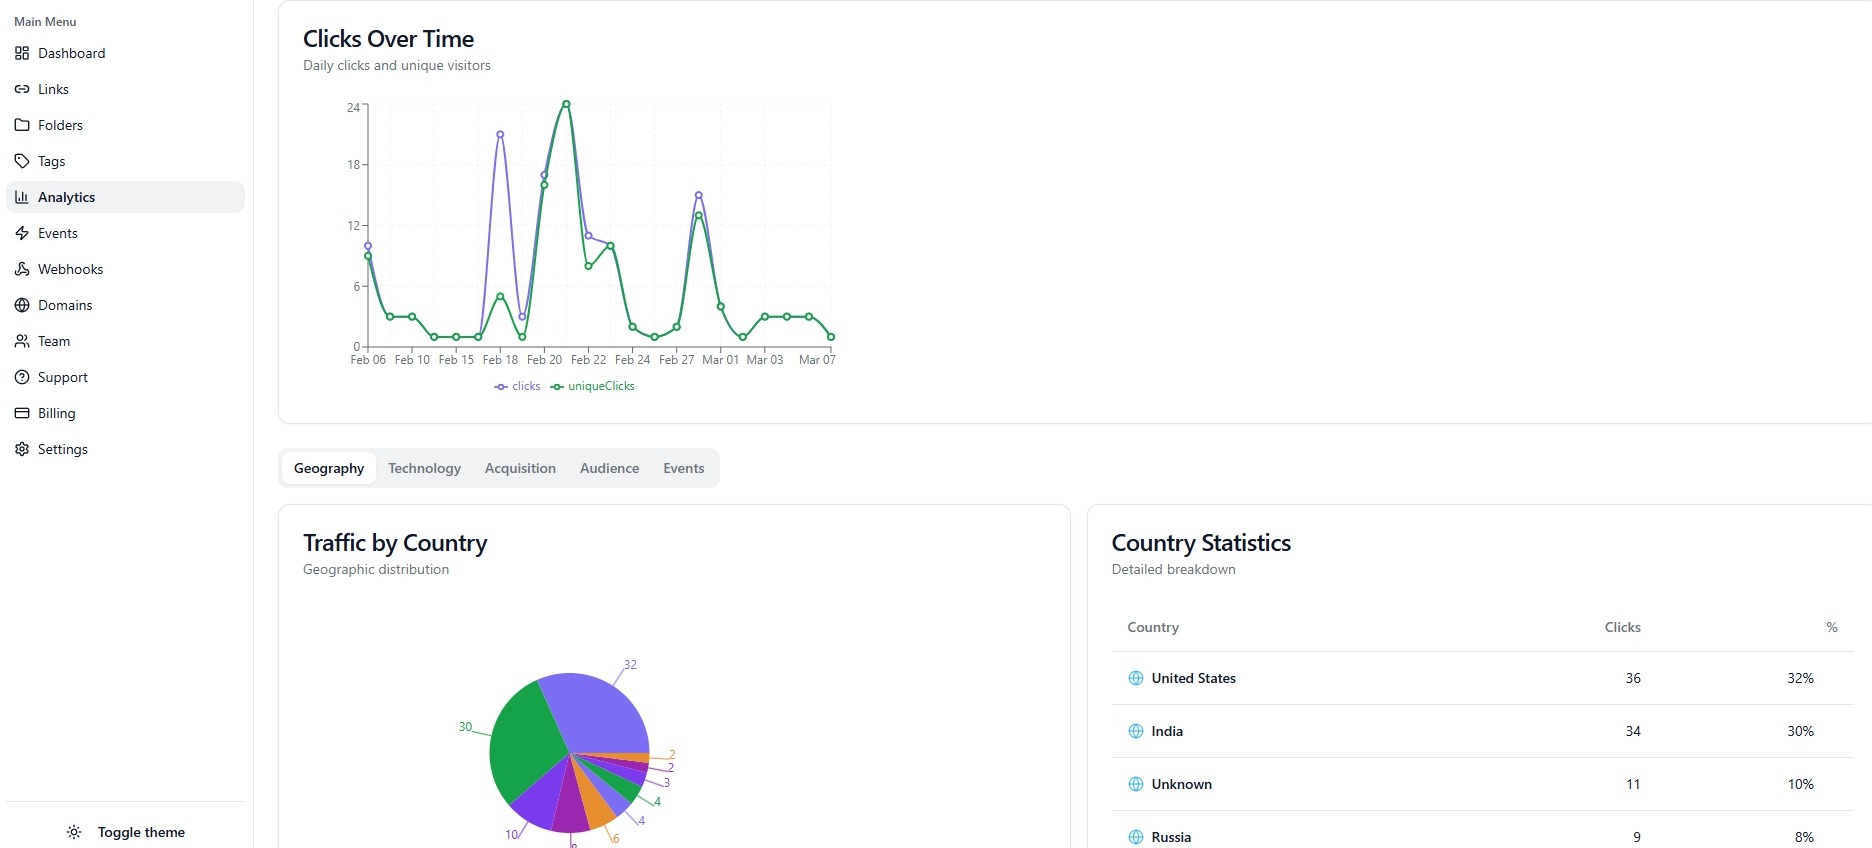Click the sun icon beside Toggle theme
Image resolution: width=1872 pixels, height=848 pixels.
pos(74,832)
